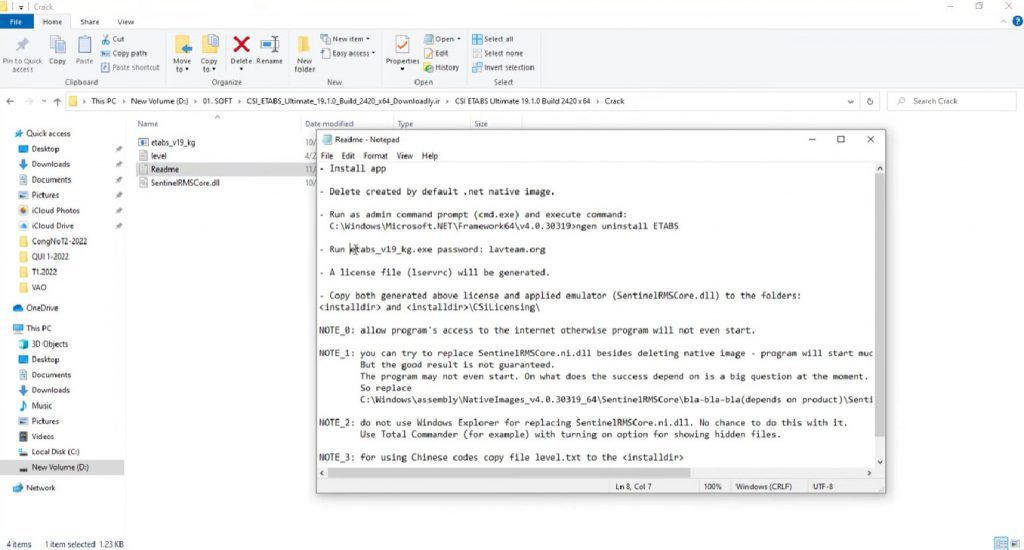Click the Copy ribbon icon
The height and width of the screenshot is (550, 1024).
click(57, 51)
